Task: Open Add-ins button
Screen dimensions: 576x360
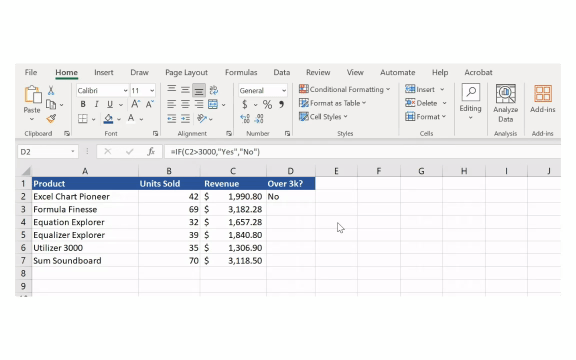Action: click(x=543, y=99)
